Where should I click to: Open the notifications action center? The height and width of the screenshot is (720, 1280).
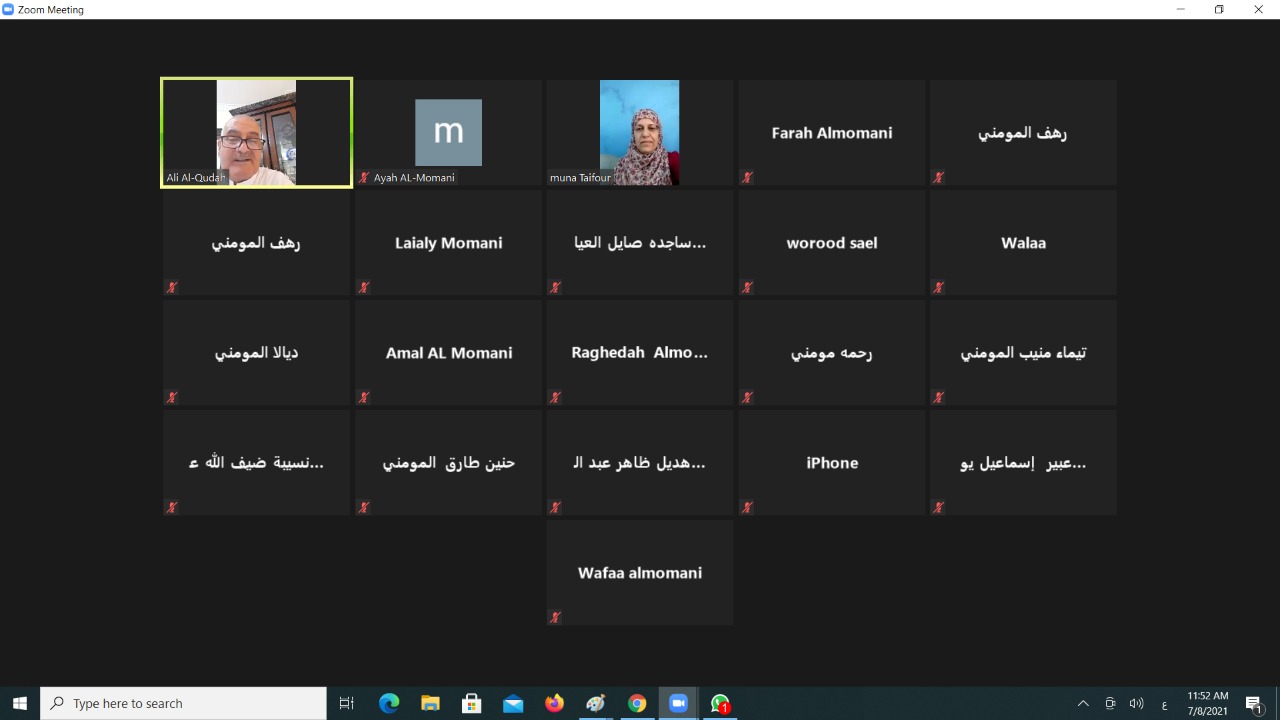pos(1255,704)
